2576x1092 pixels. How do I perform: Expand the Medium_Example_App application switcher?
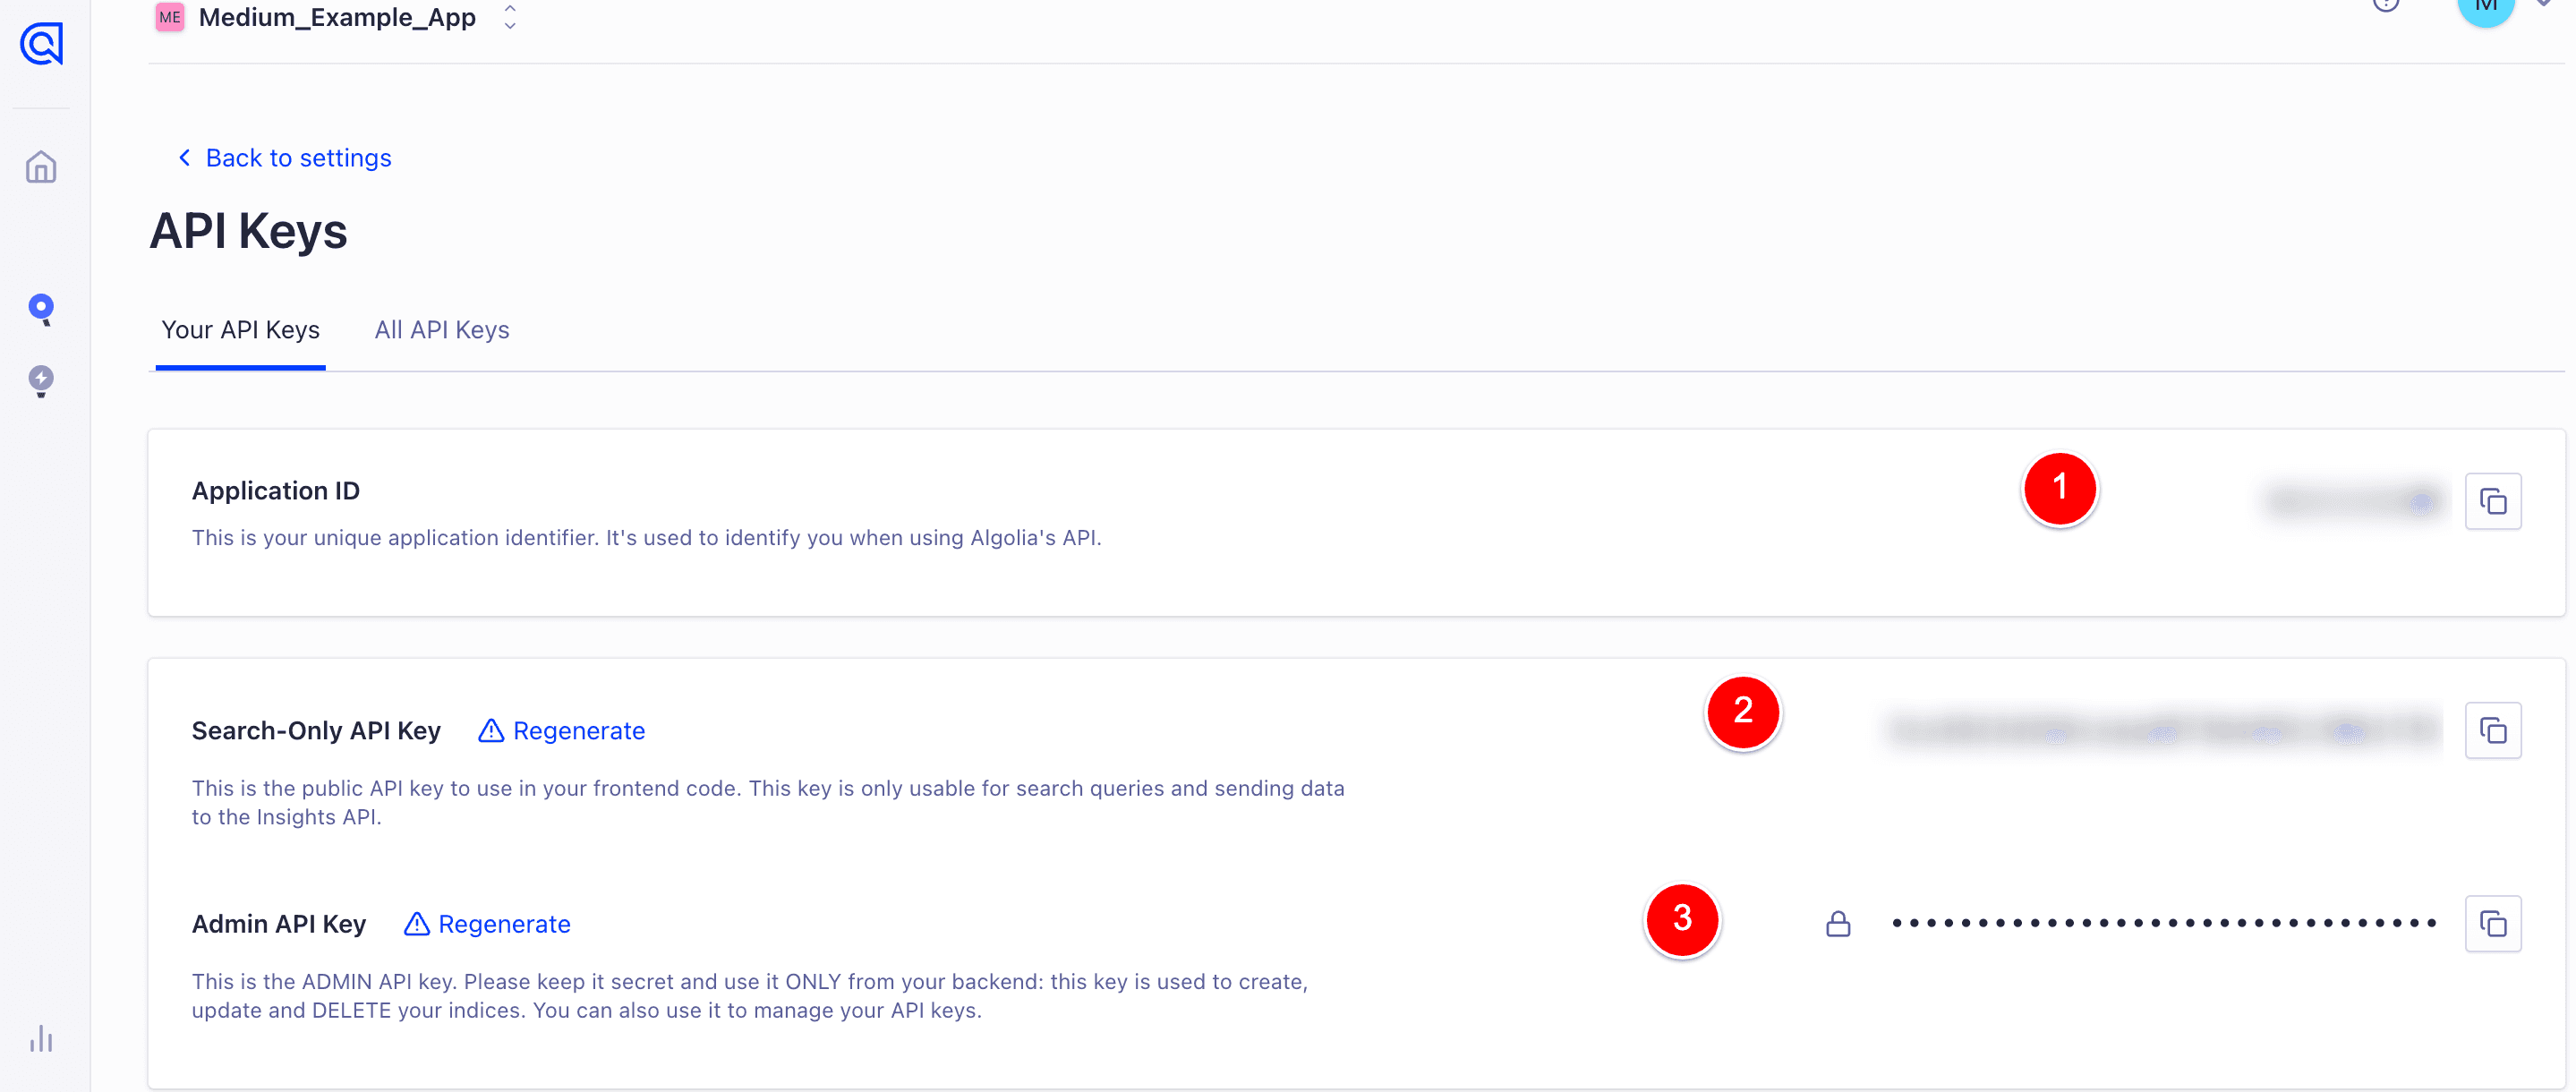tap(509, 17)
